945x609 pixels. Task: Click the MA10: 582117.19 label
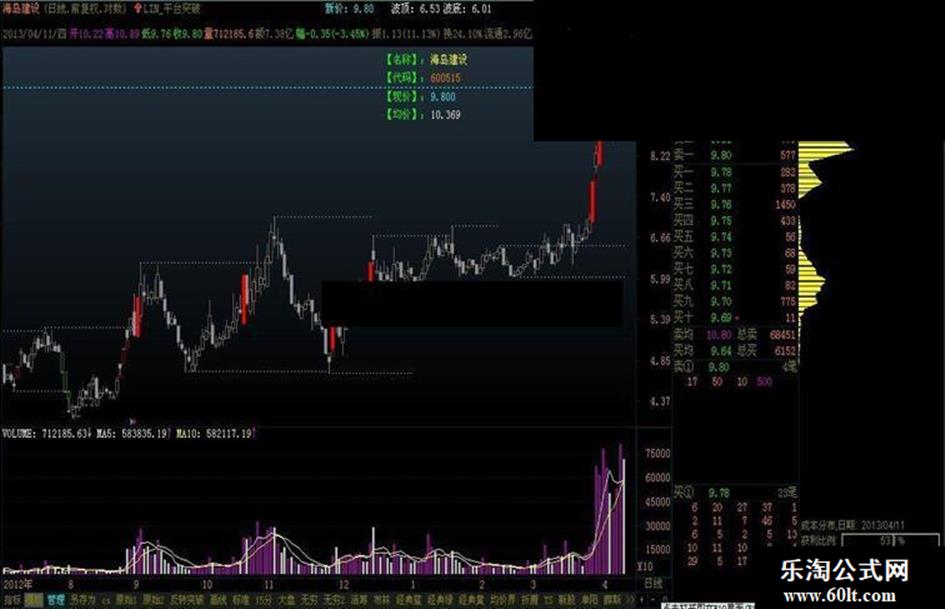point(215,434)
